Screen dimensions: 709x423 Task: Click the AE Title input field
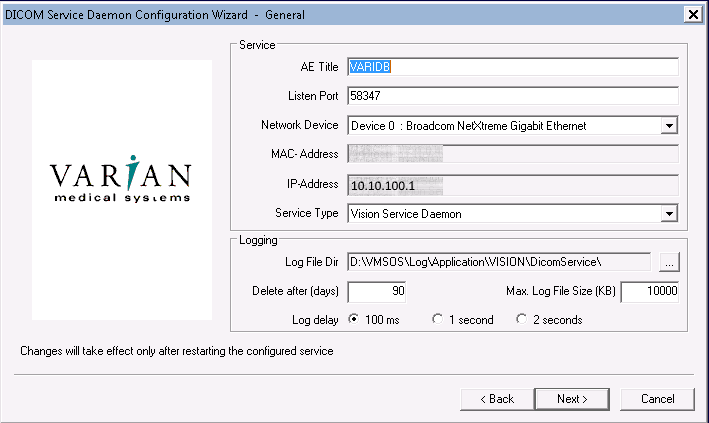[x=513, y=67]
